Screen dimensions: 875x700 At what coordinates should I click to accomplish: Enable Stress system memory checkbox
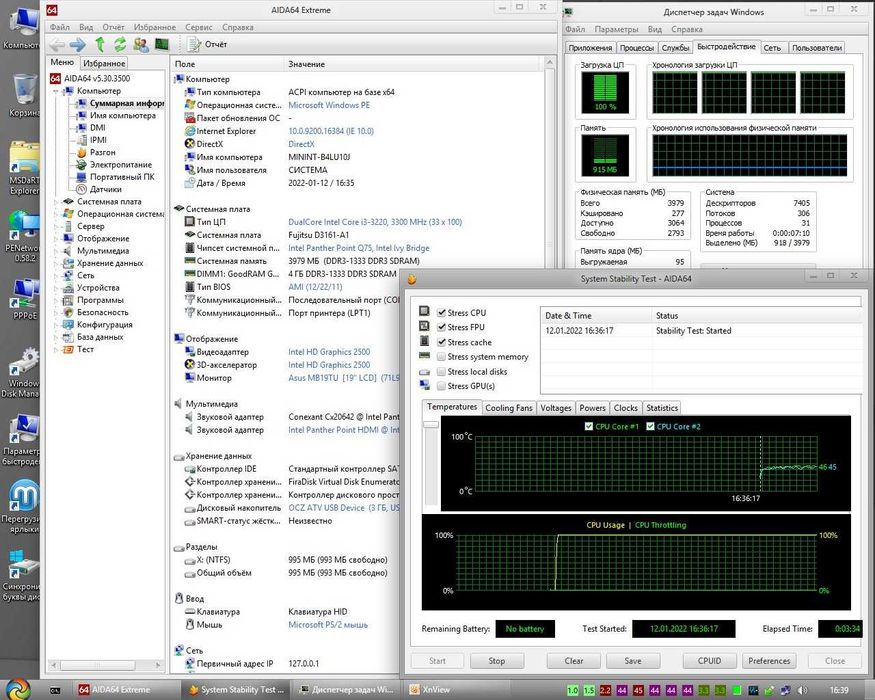(x=441, y=357)
